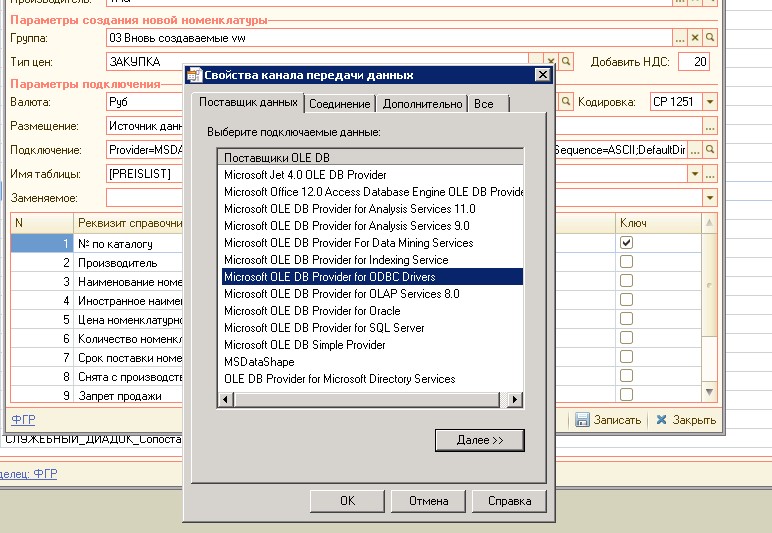Click the Далее >> button
Image resolution: width=772 pixels, height=533 pixels.
480,440
